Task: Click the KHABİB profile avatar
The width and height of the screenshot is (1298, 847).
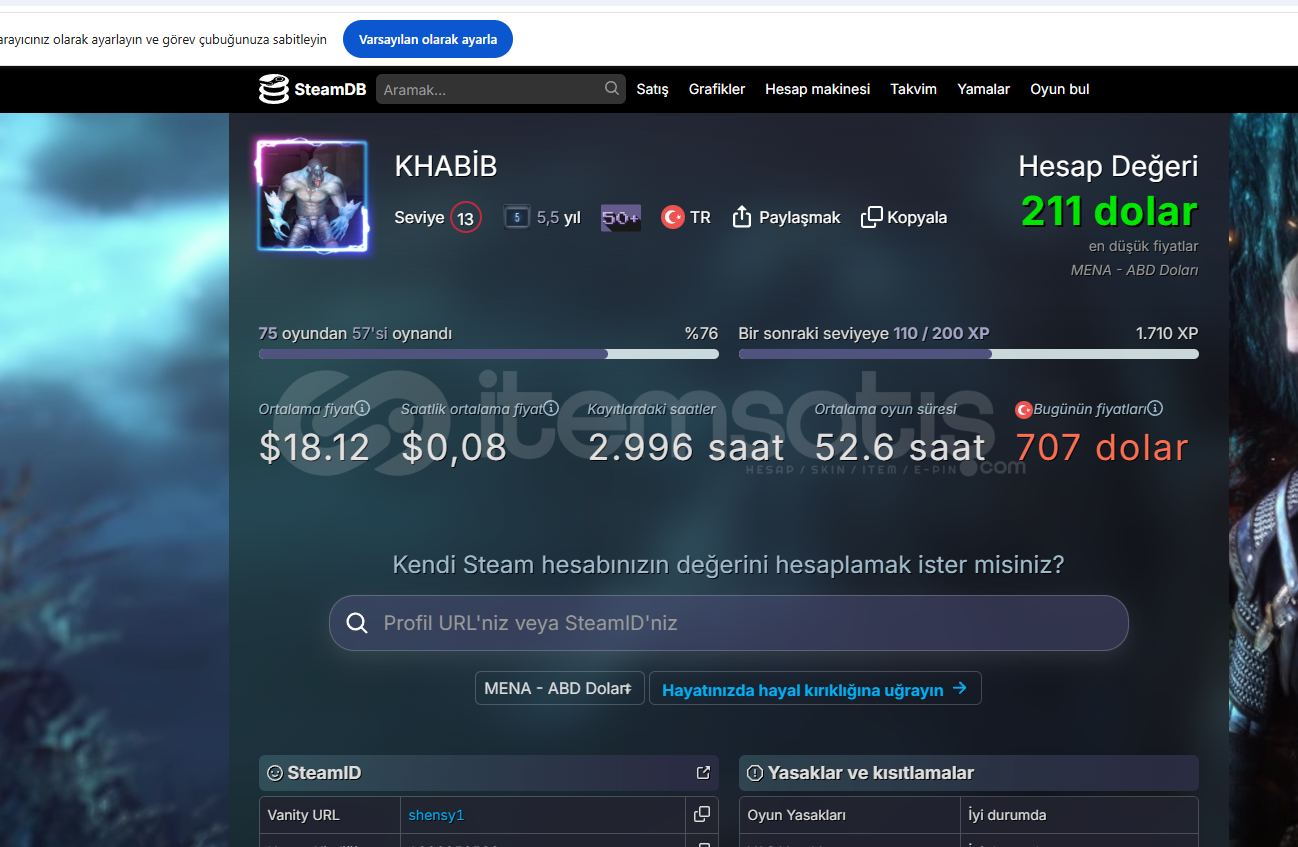Action: coord(313,195)
